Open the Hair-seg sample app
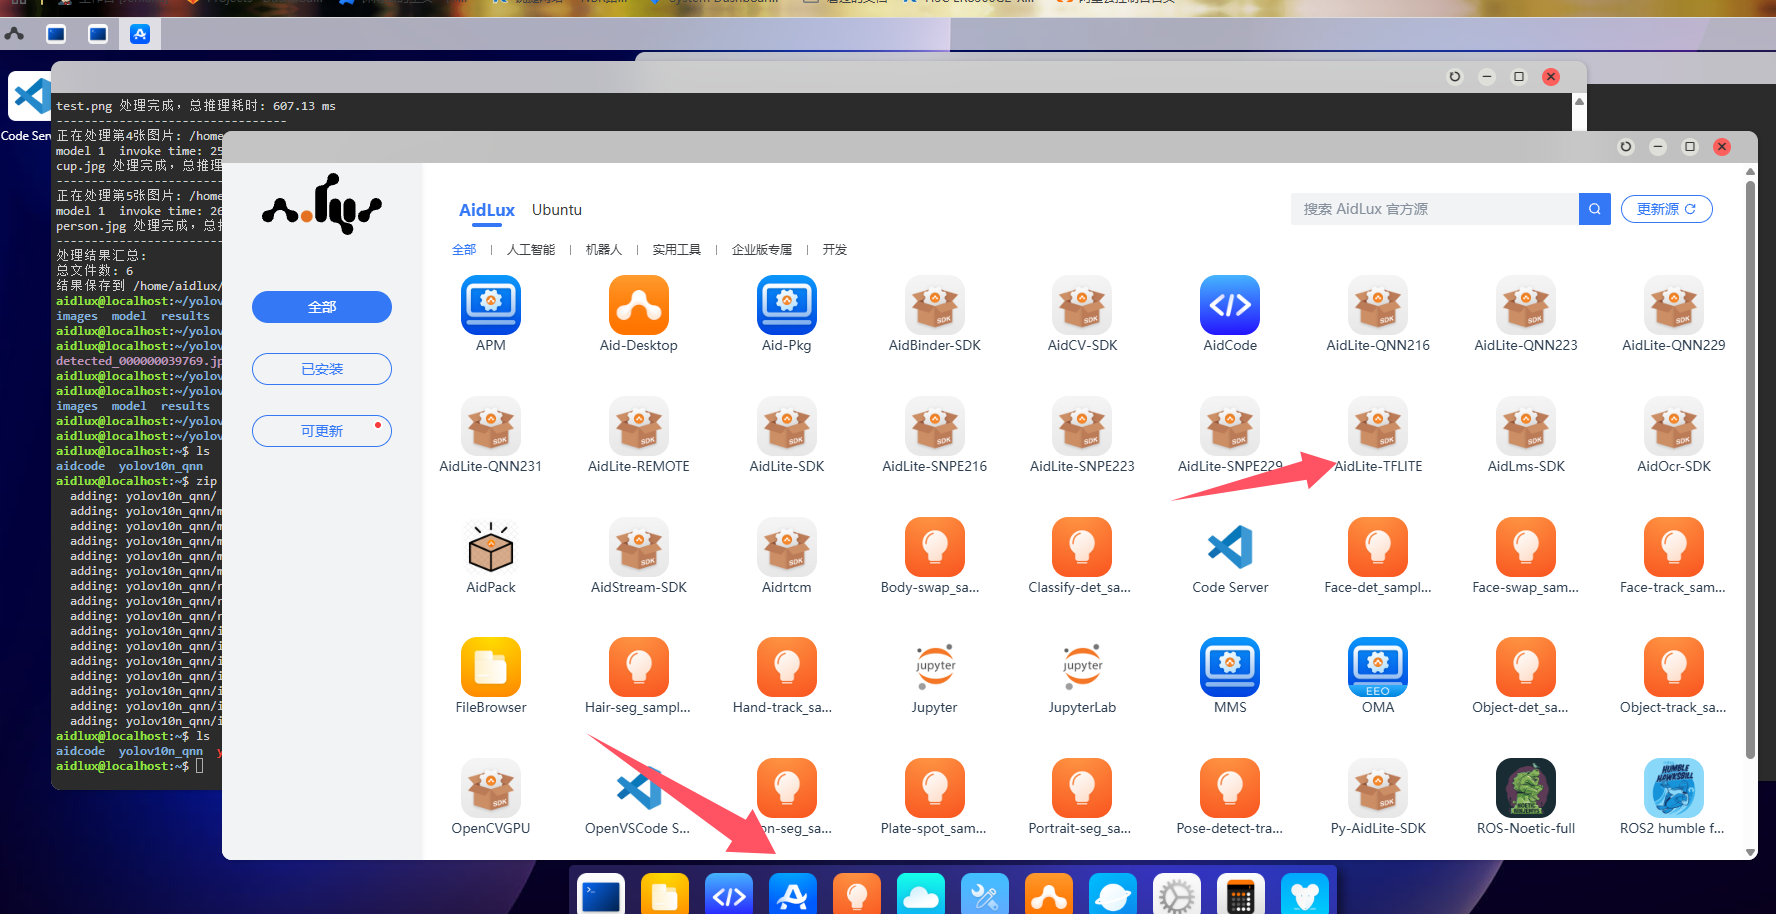1776x914 pixels. [x=639, y=667]
